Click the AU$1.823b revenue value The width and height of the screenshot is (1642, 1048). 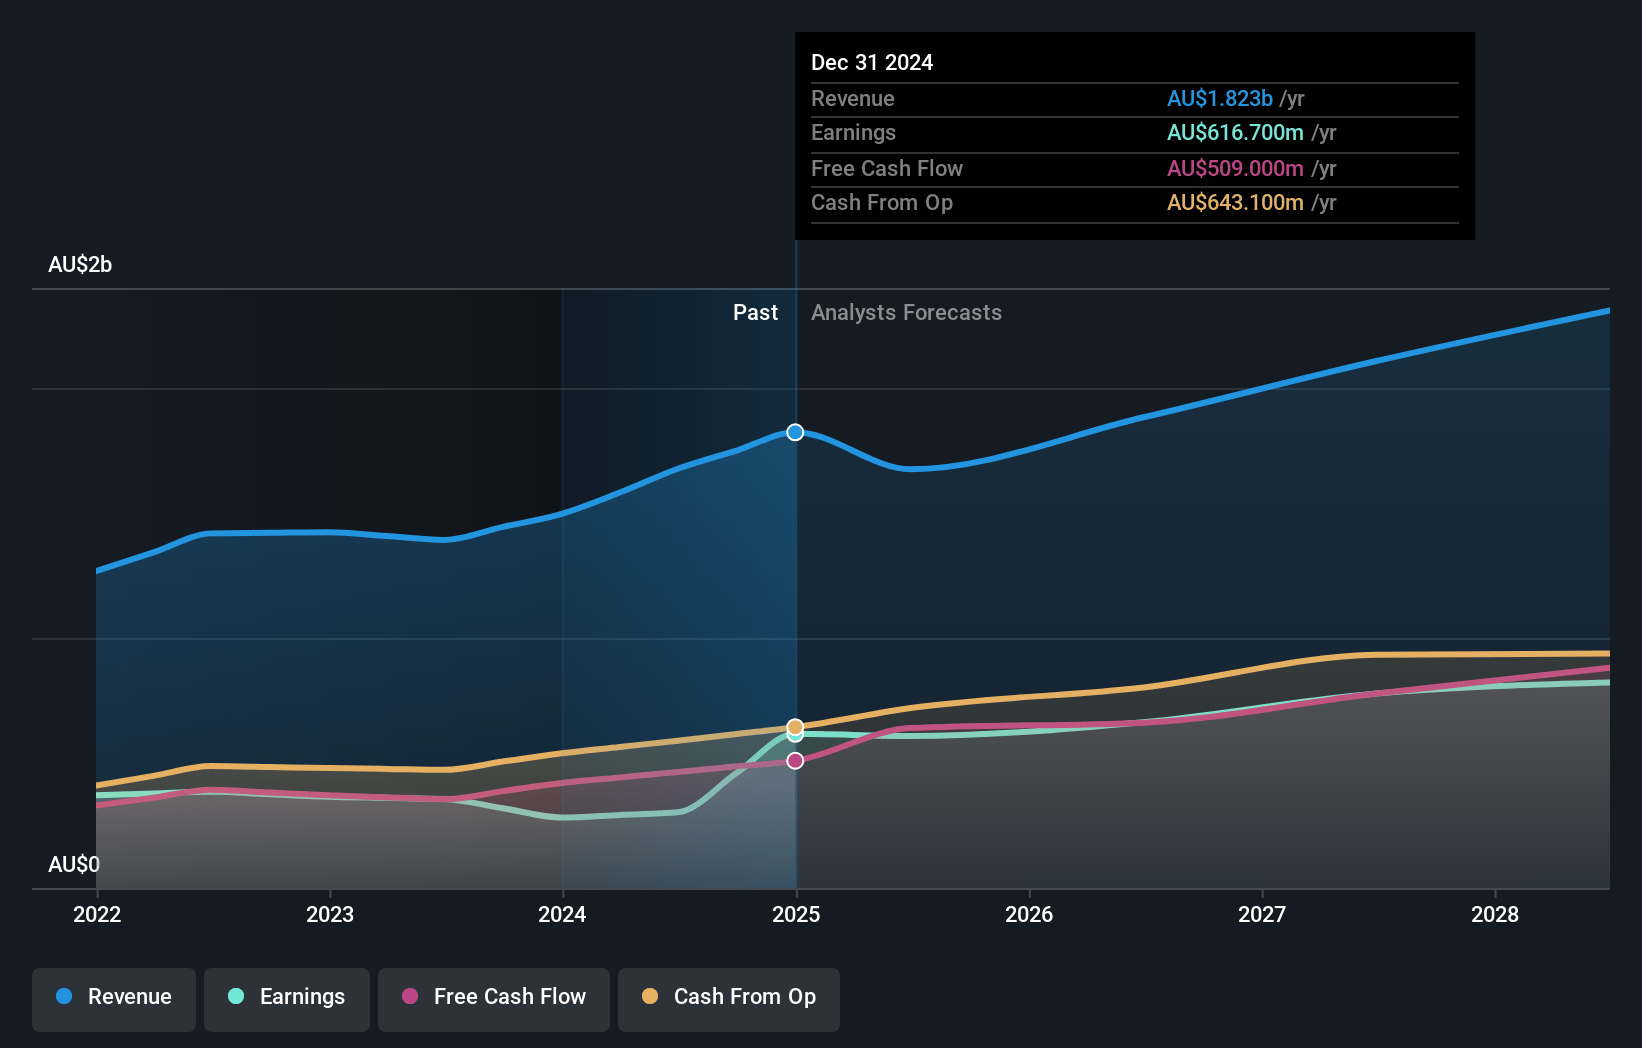(x=1220, y=99)
